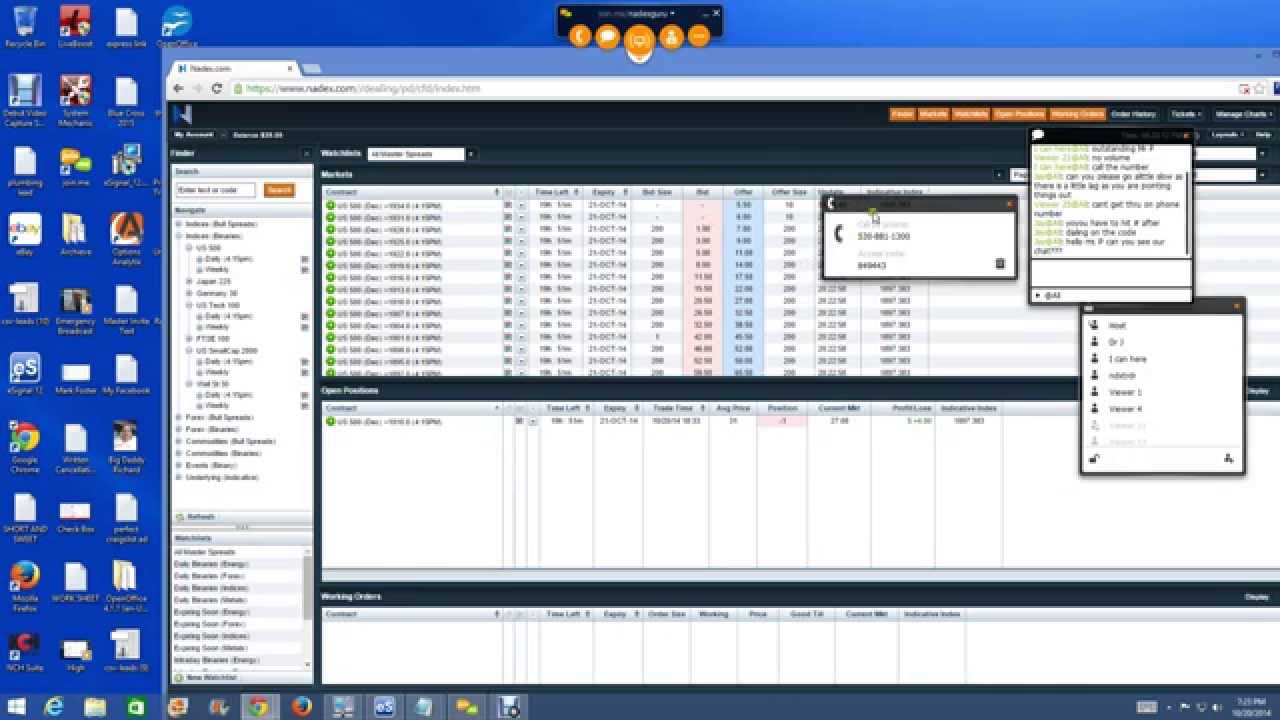Screen dimensions: 1280x720
Task: Click the trash icon in call popup
Action: 1000,264
